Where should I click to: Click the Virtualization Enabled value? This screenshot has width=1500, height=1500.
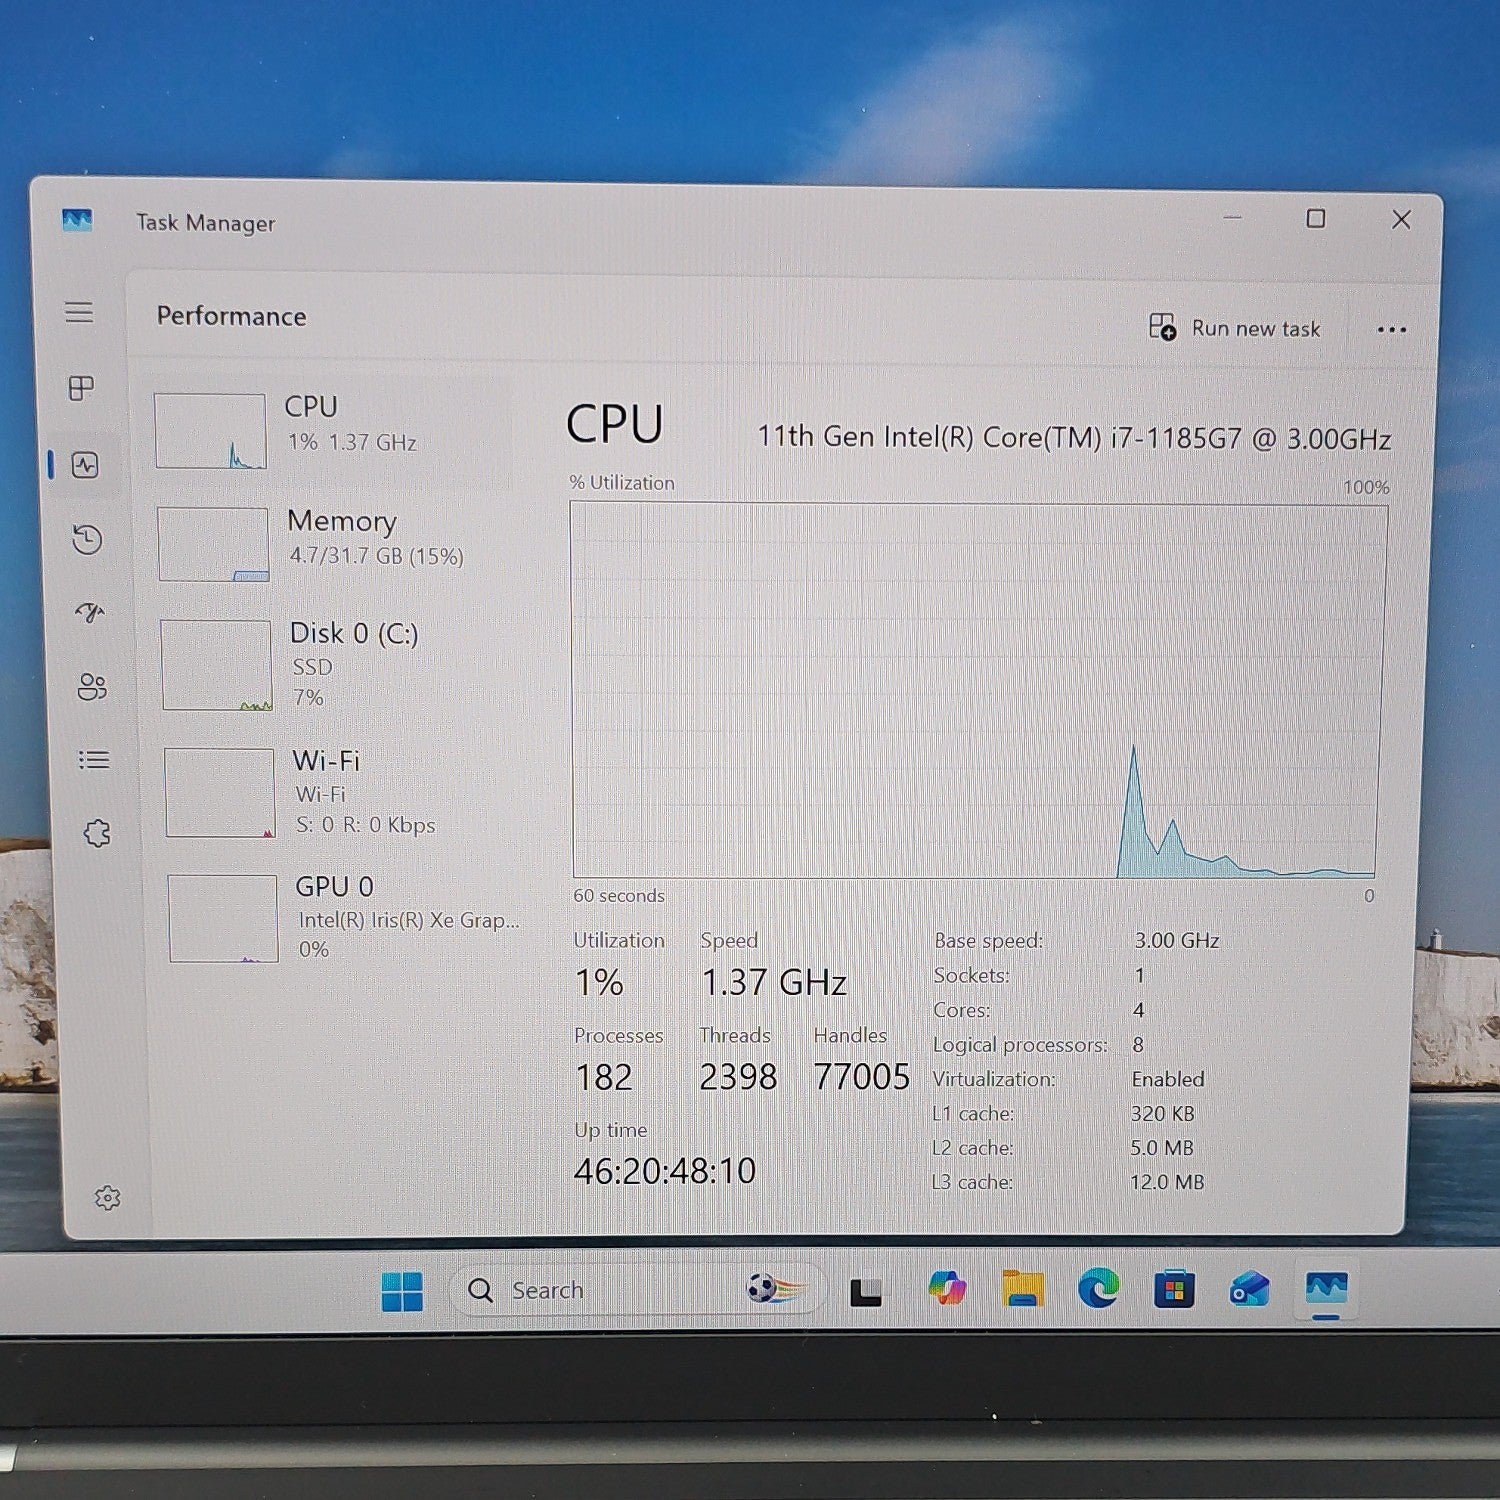(x=1168, y=1079)
